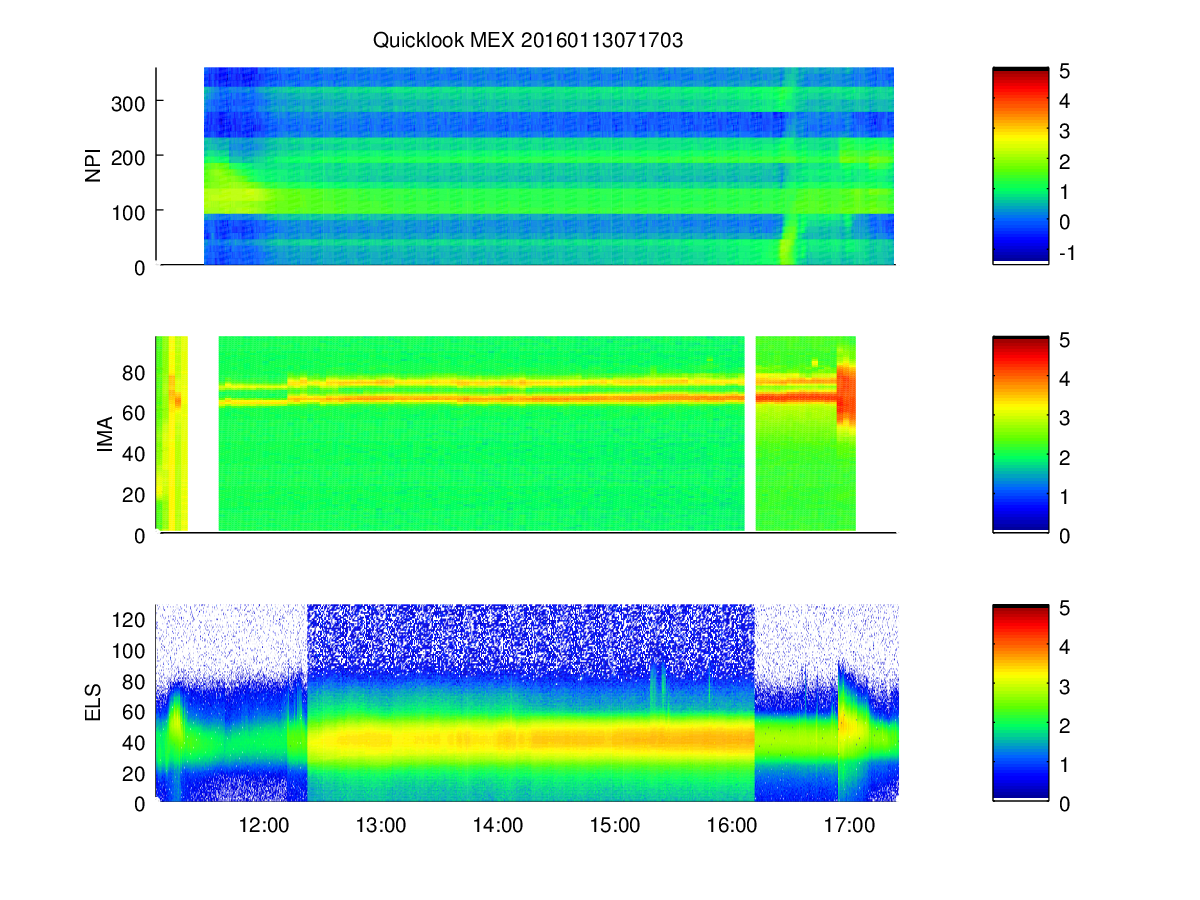The width and height of the screenshot is (1200, 900).
Task: Click the 100 tick on NPI axis
Action: [x=131, y=211]
